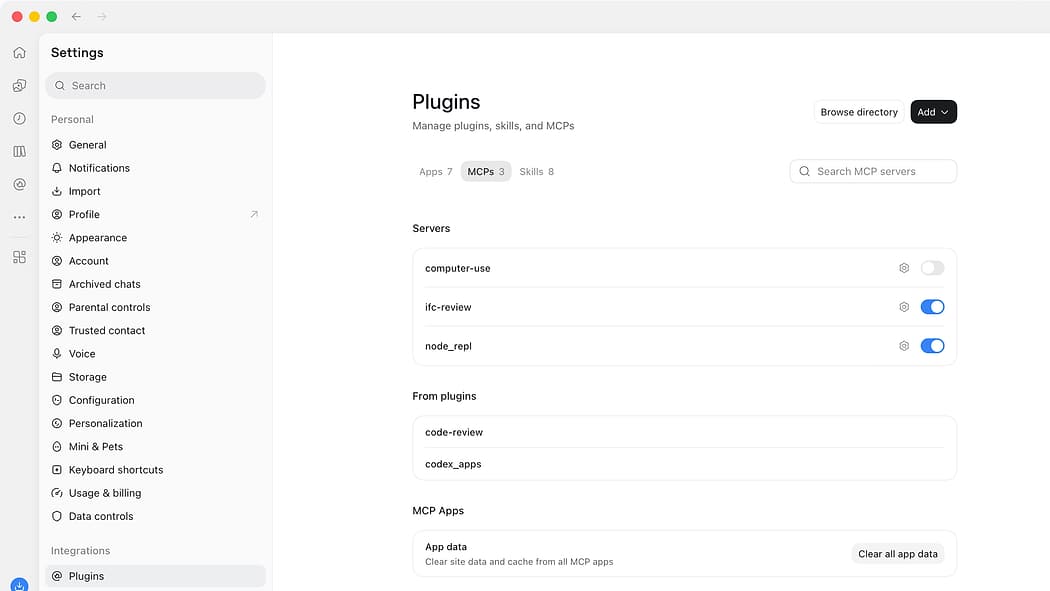Click the Browse directory button
This screenshot has width=1050, height=591.
[x=859, y=112]
